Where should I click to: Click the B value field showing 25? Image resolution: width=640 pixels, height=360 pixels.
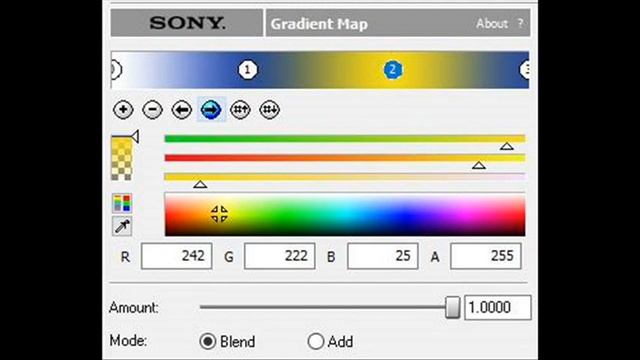(x=382, y=256)
